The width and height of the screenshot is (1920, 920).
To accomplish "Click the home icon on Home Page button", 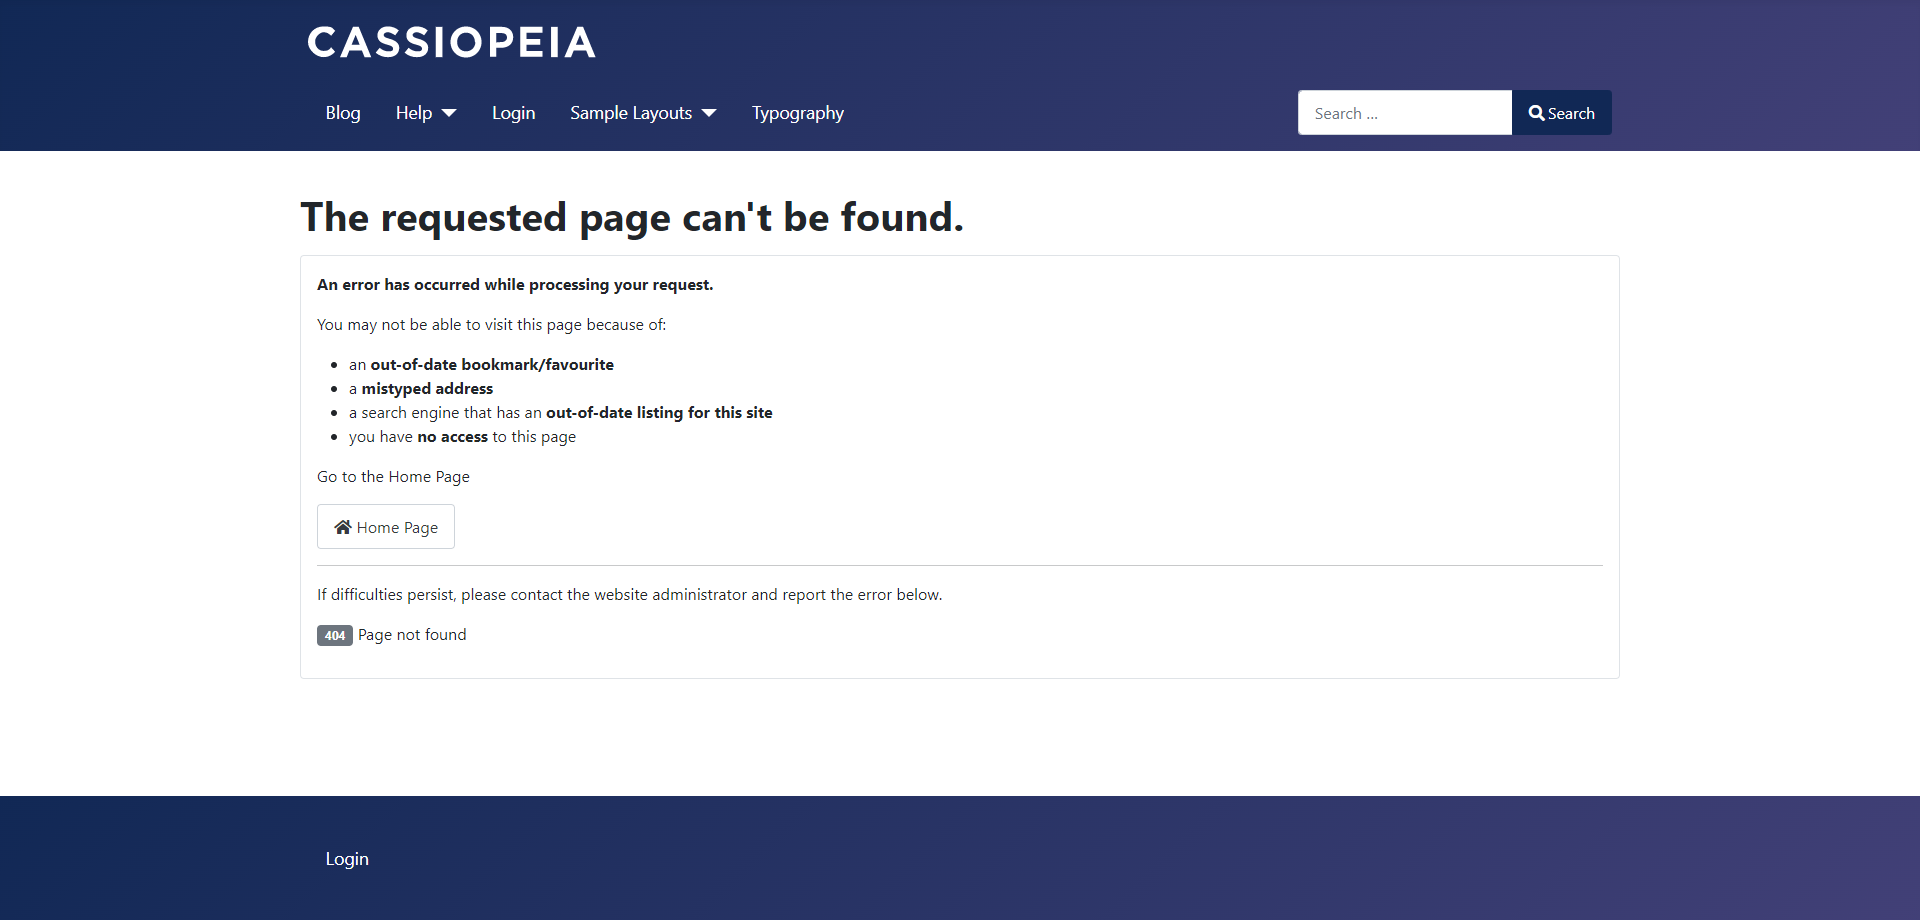I will tap(344, 527).
